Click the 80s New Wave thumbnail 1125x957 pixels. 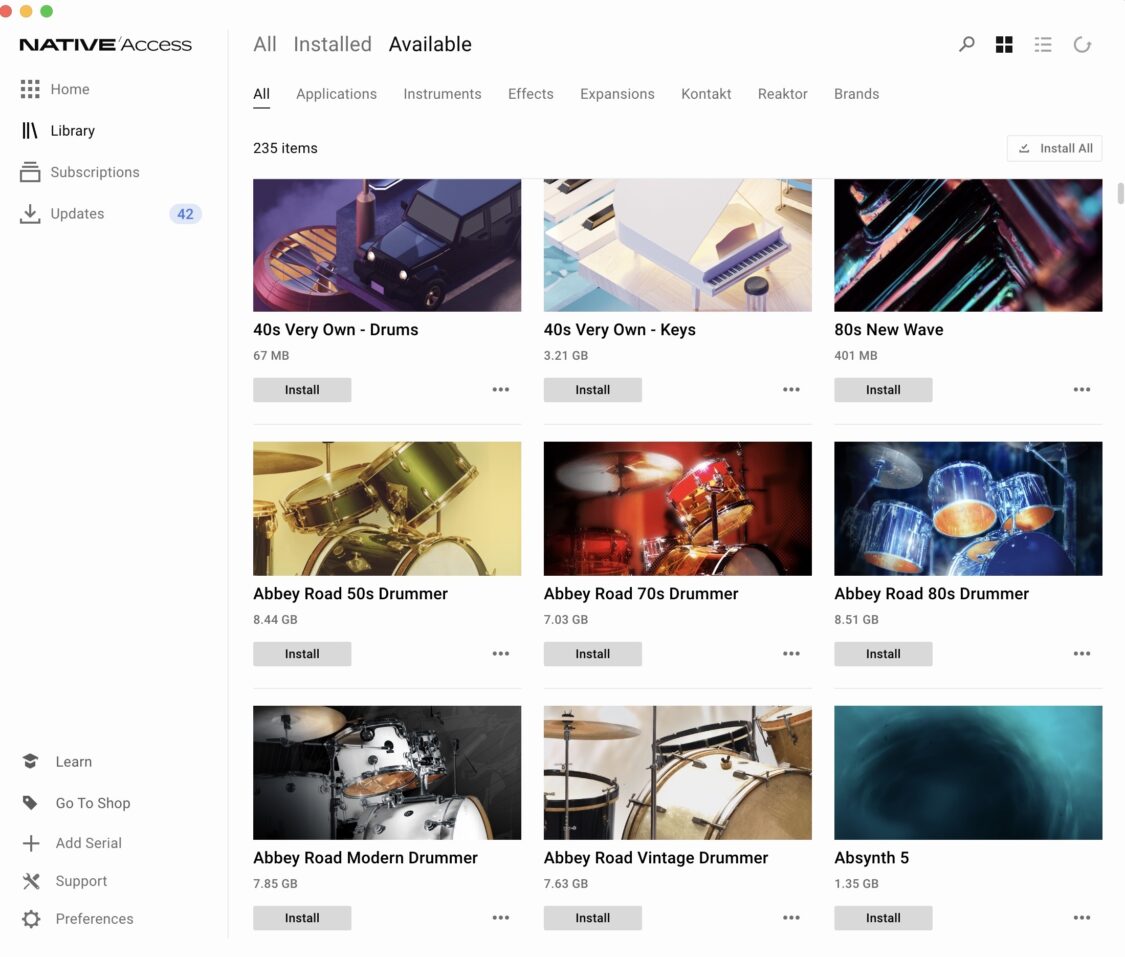pyautogui.click(x=968, y=245)
